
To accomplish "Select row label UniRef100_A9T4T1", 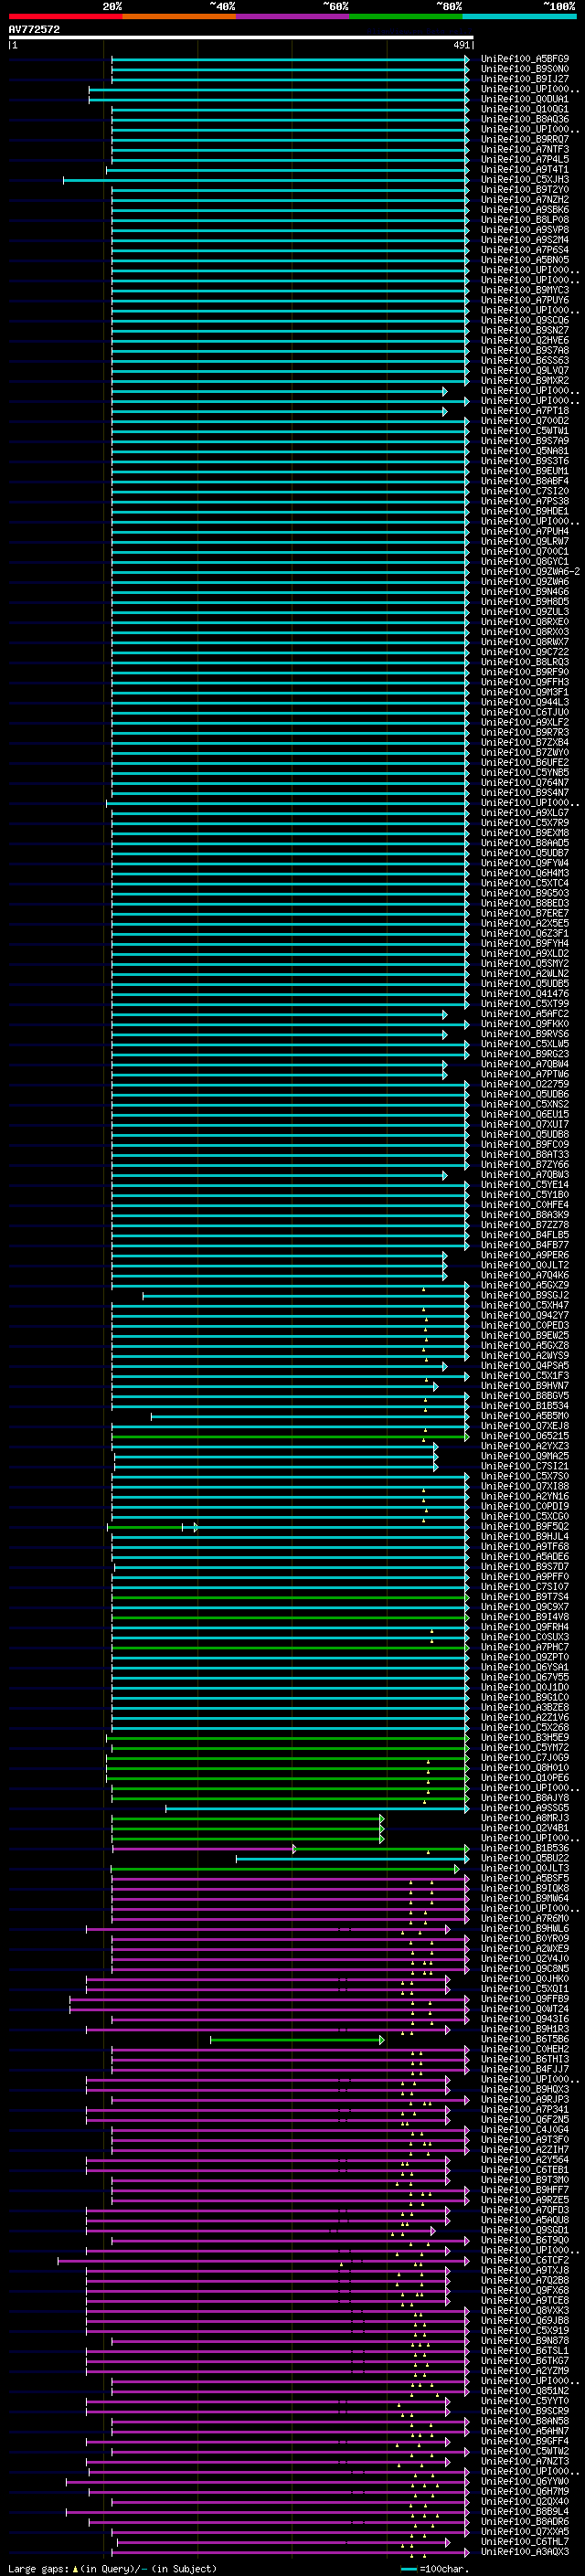I will click(525, 169).
